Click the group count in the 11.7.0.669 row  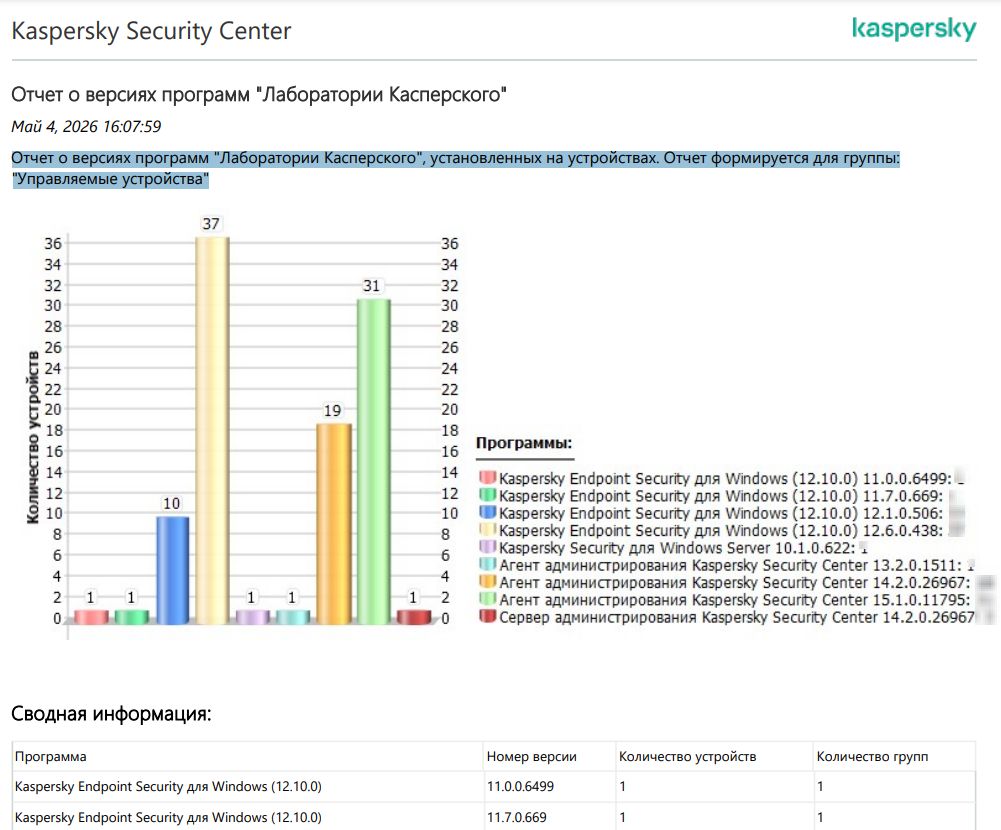tap(820, 817)
